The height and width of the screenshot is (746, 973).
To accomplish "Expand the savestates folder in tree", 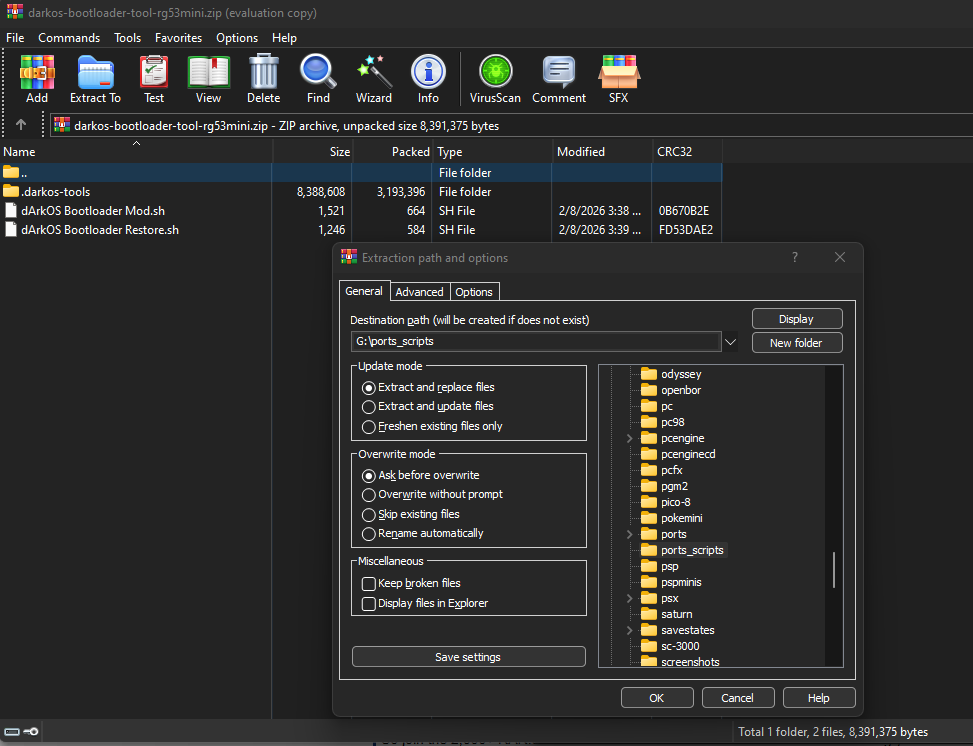I will [629, 631].
